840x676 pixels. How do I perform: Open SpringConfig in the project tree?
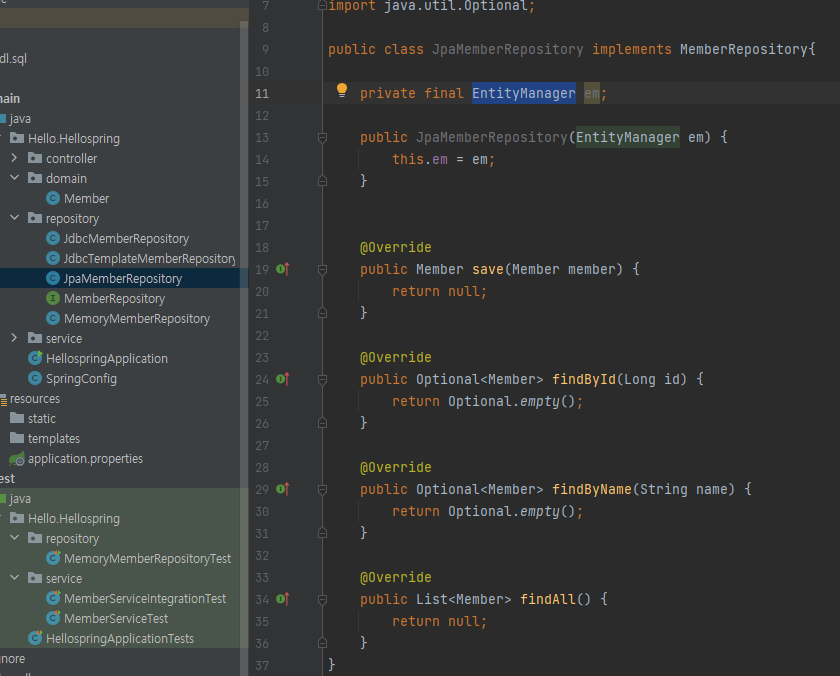(81, 379)
